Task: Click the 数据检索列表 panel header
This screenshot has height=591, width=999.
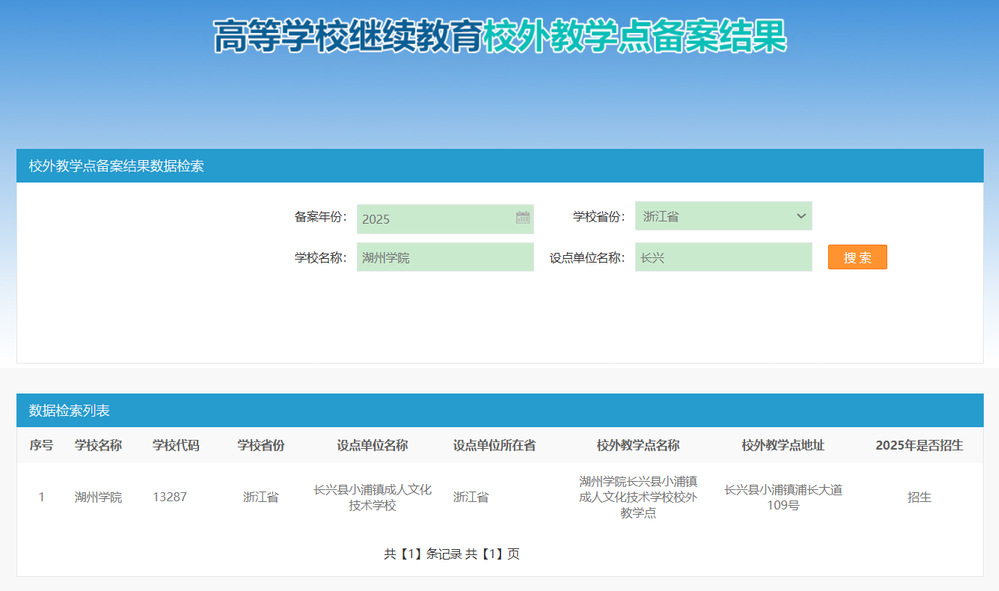Action: tap(70, 410)
